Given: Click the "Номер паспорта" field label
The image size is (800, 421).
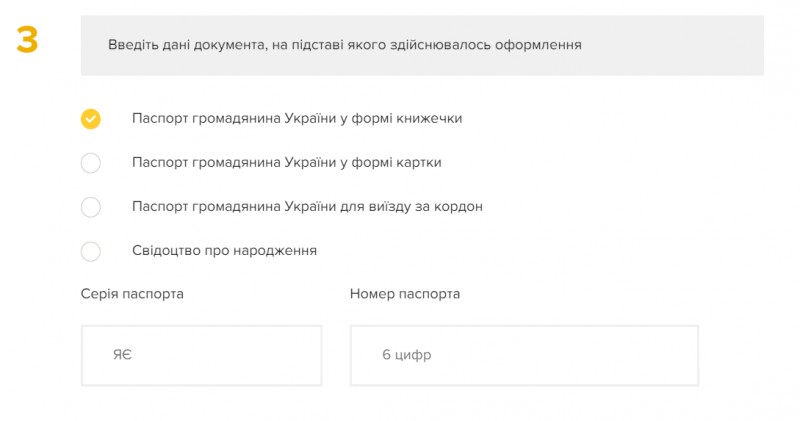Looking at the screenshot, I should [405, 294].
